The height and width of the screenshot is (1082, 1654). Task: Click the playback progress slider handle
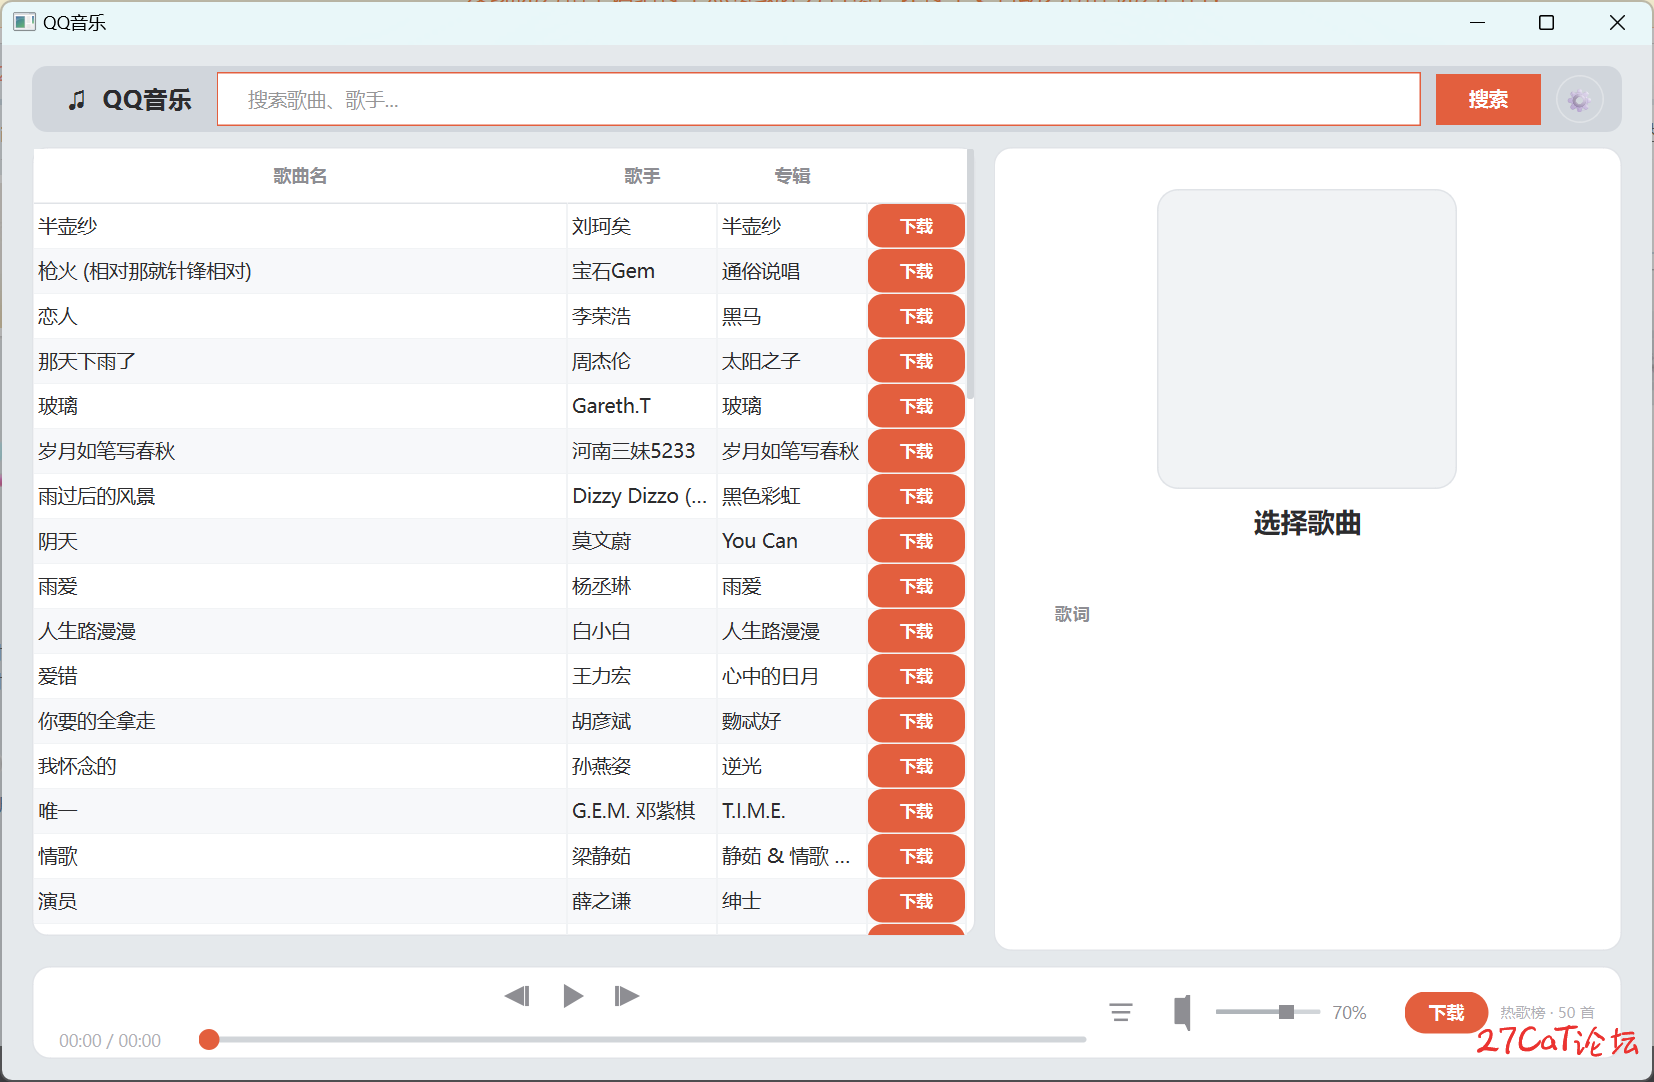point(209,1040)
